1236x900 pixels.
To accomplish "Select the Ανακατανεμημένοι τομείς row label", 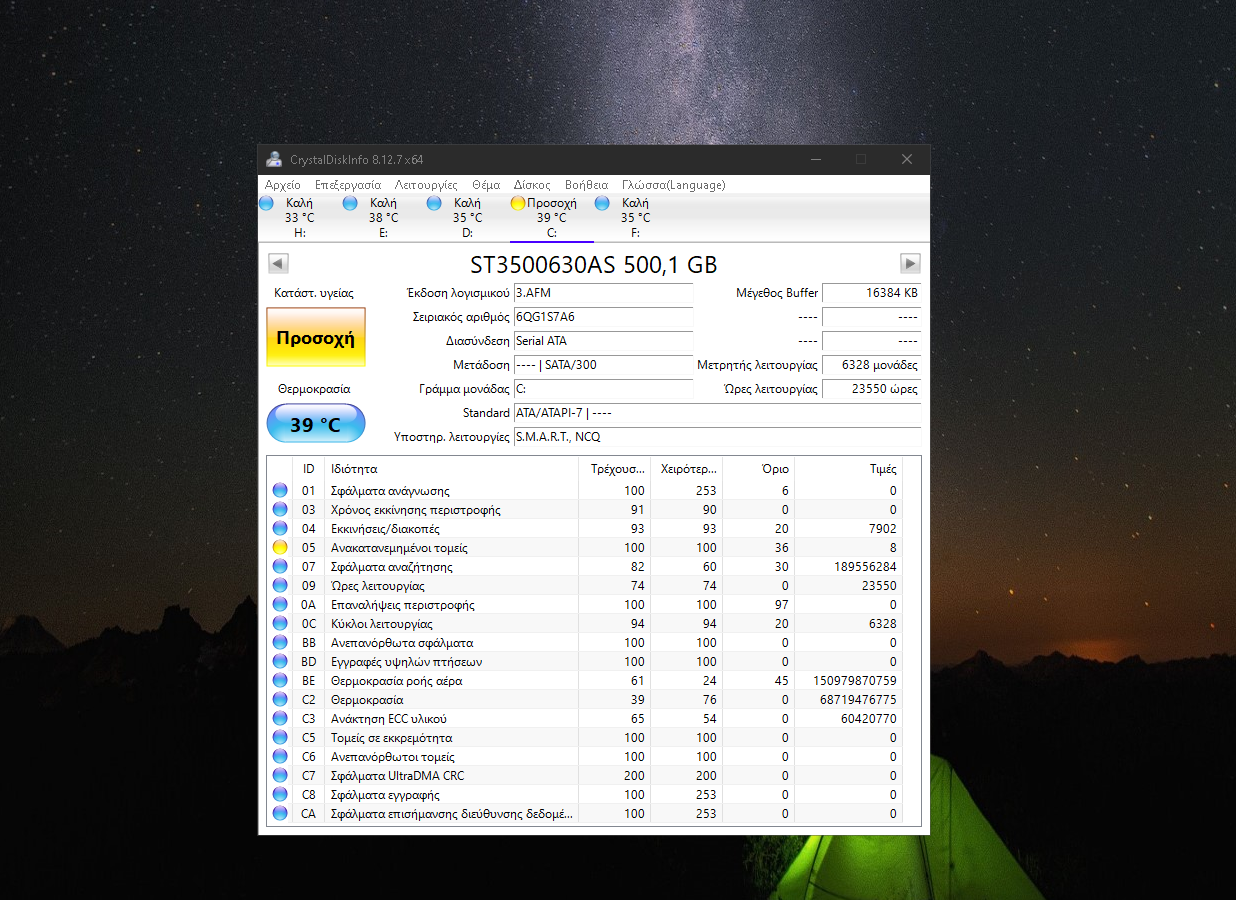I will 399,548.
